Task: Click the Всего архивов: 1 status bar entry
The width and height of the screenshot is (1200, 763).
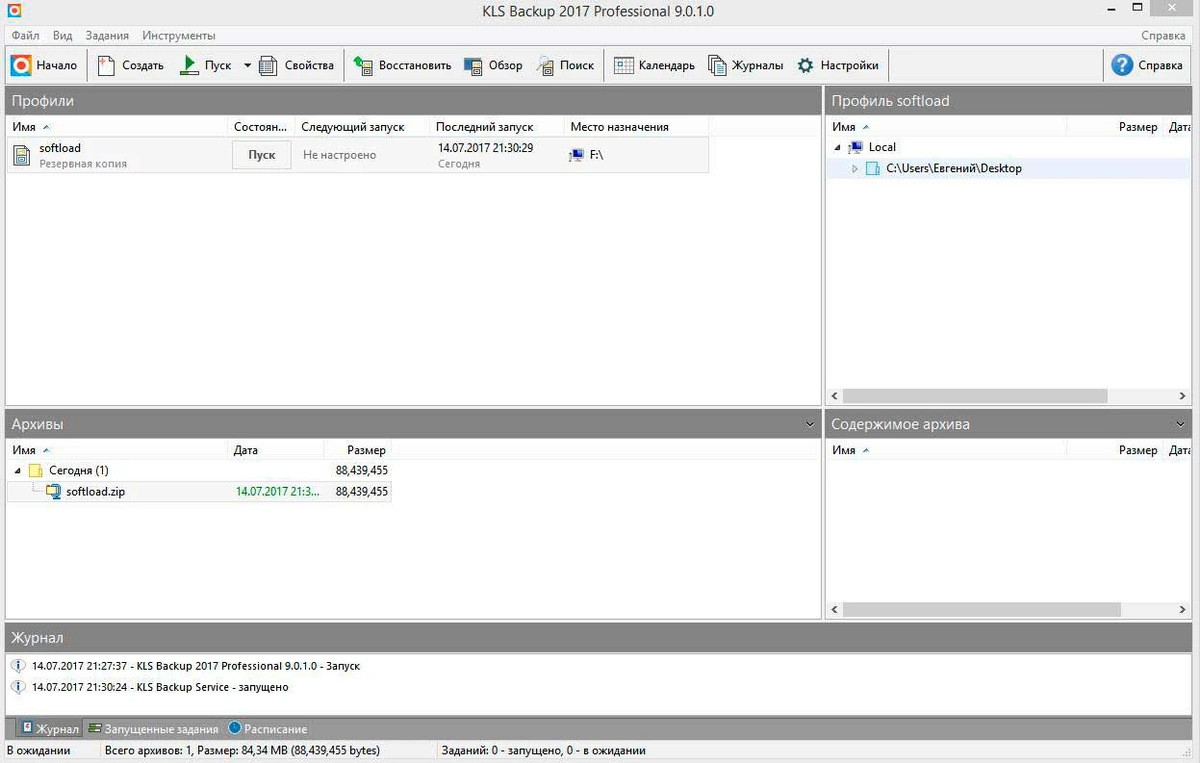Action: click(x=242, y=750)
